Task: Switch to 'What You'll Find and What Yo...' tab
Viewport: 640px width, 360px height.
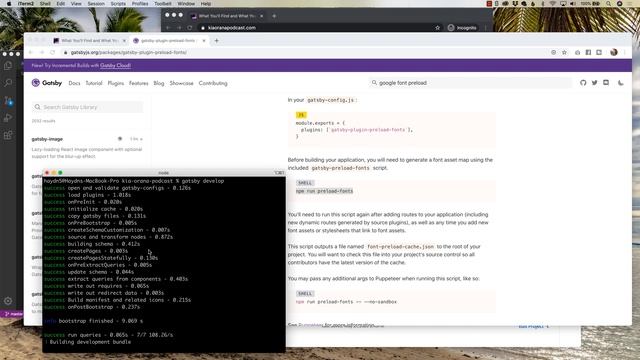Action: click(90, 40)
